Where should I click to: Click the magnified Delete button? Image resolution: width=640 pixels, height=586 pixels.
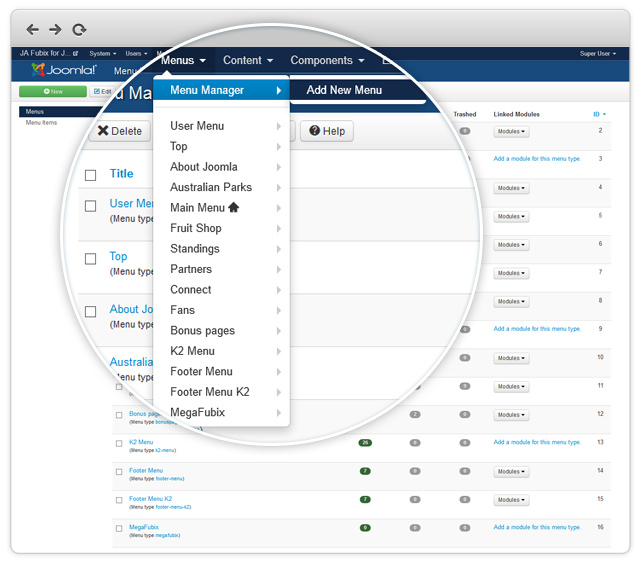coord(120,131)
